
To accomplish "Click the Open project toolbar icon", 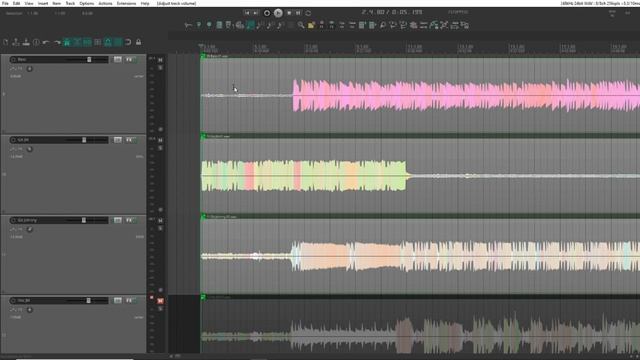I will click(16, 42).
